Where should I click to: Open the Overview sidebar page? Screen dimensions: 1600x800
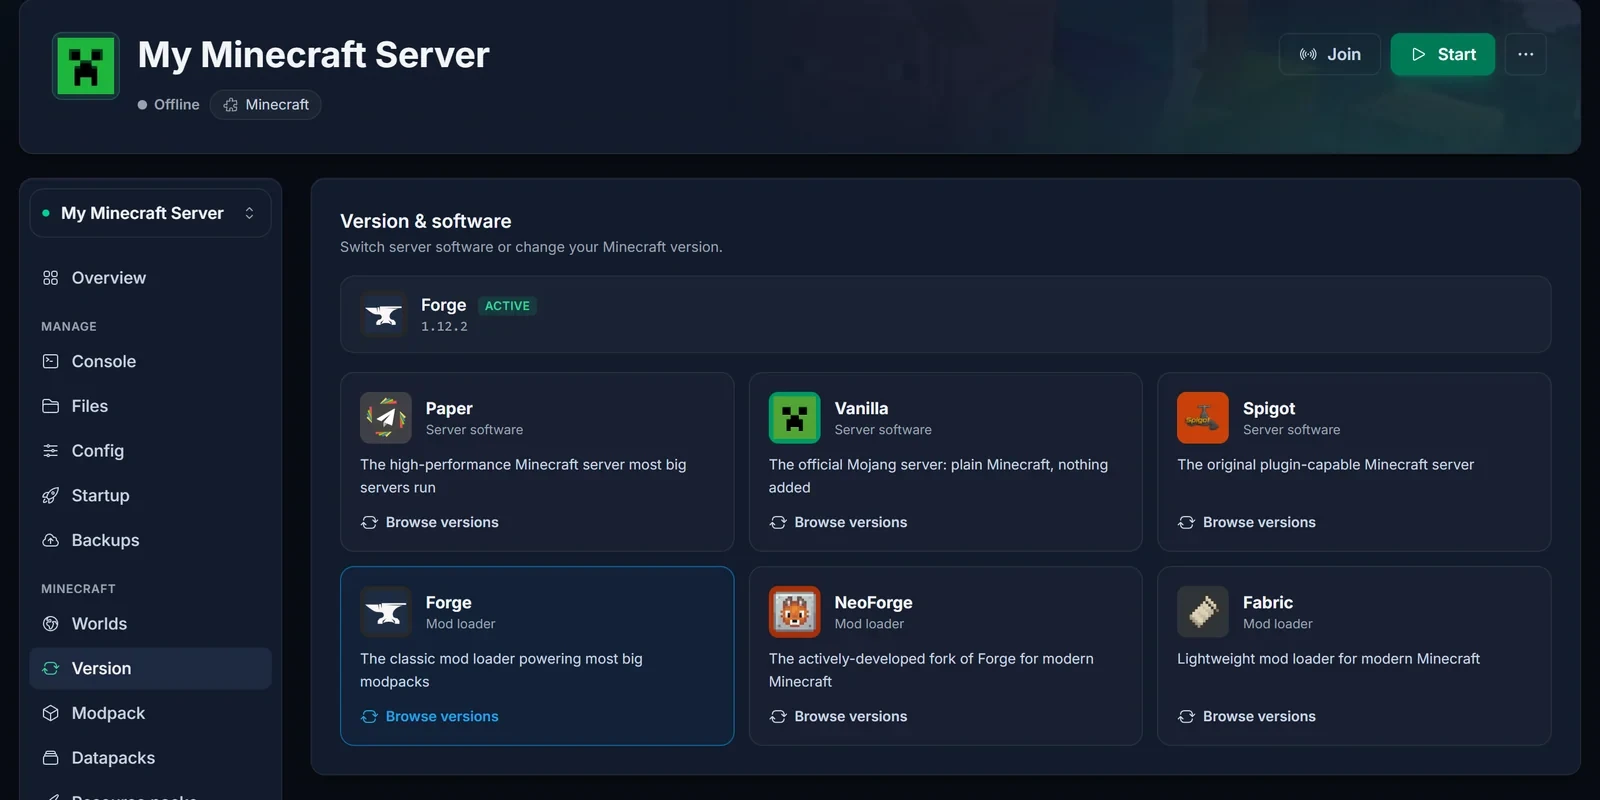click(x=151, y=278)
